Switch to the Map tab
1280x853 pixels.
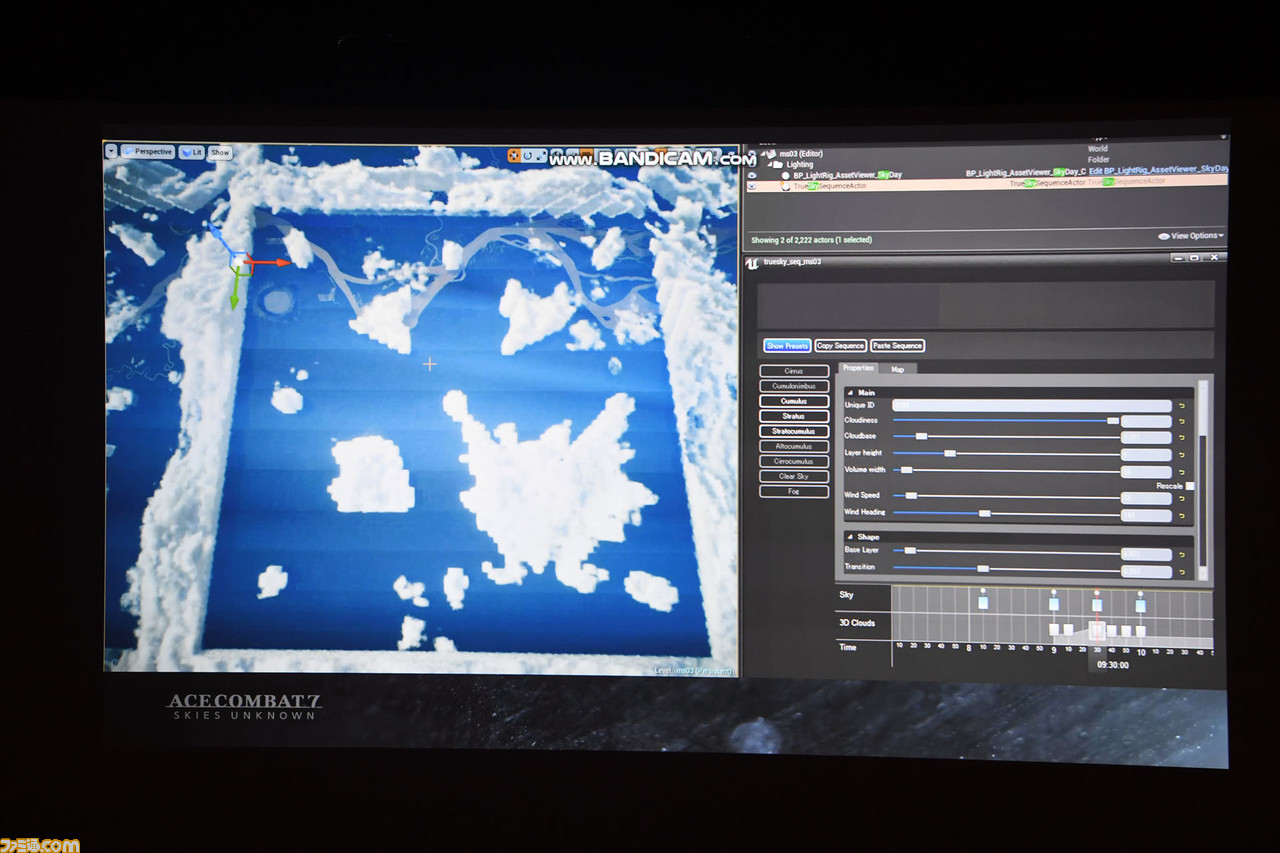[x=898, y=369]
